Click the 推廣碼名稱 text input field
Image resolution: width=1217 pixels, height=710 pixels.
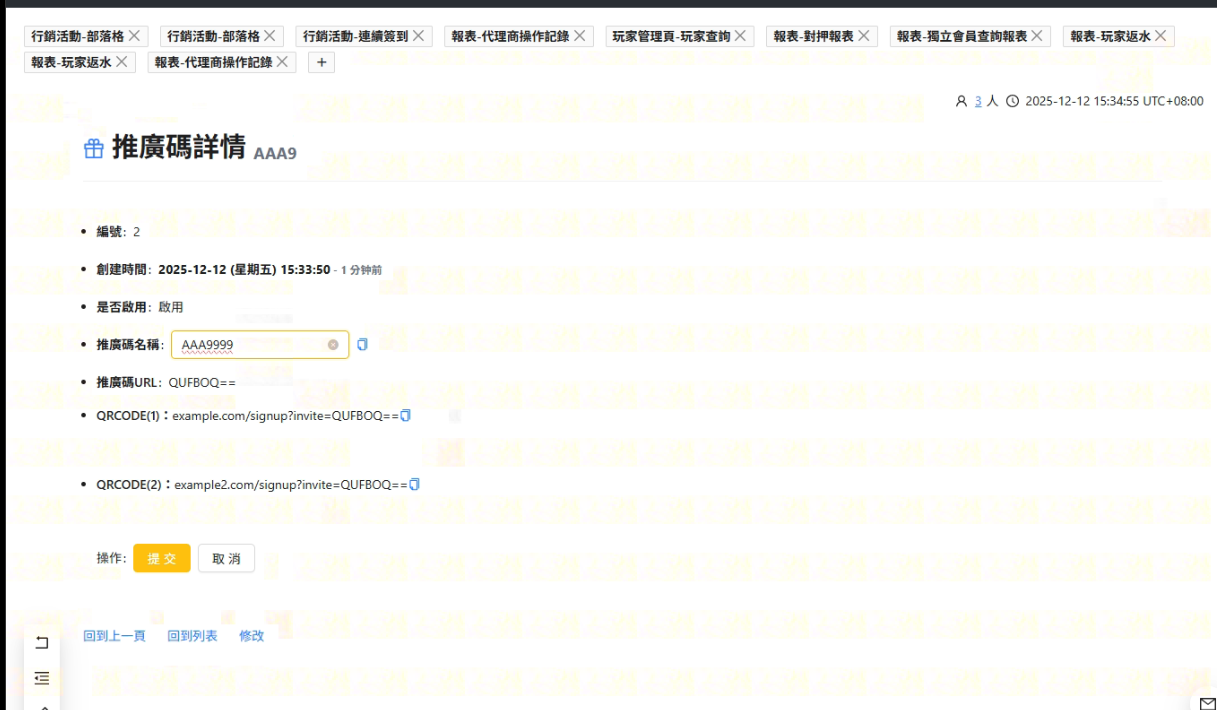(252, 344)
